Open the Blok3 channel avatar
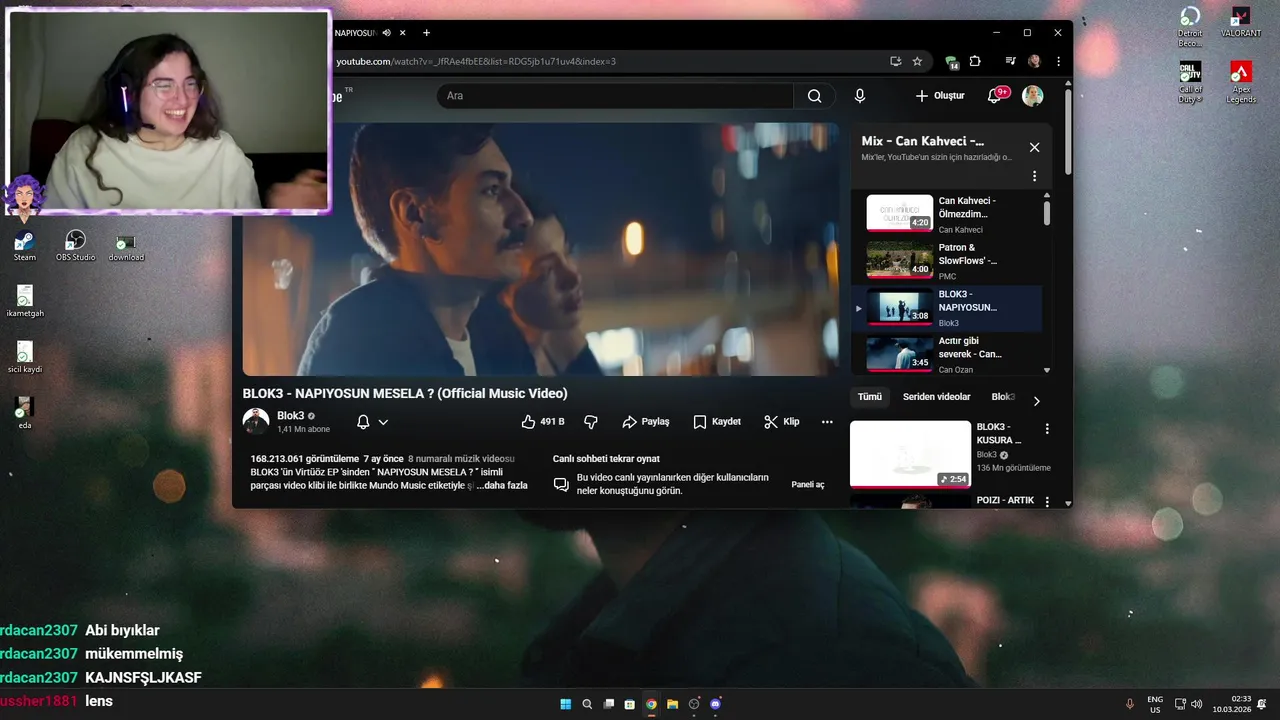The width and height of the screenshot is (1280, 720). 256,421
